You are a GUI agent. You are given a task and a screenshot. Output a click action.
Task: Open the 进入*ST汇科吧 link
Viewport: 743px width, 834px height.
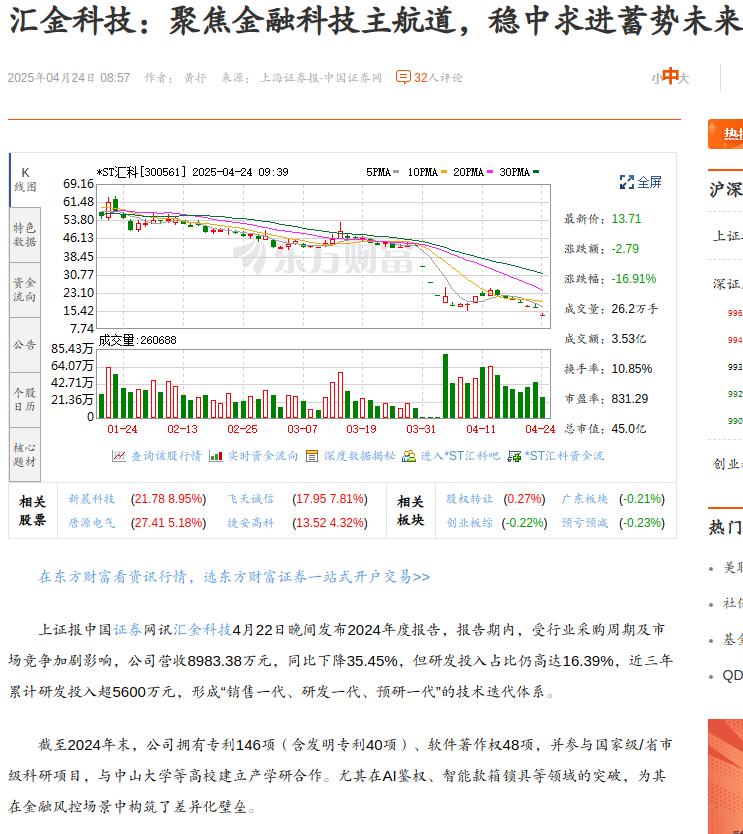coord(460,456)
